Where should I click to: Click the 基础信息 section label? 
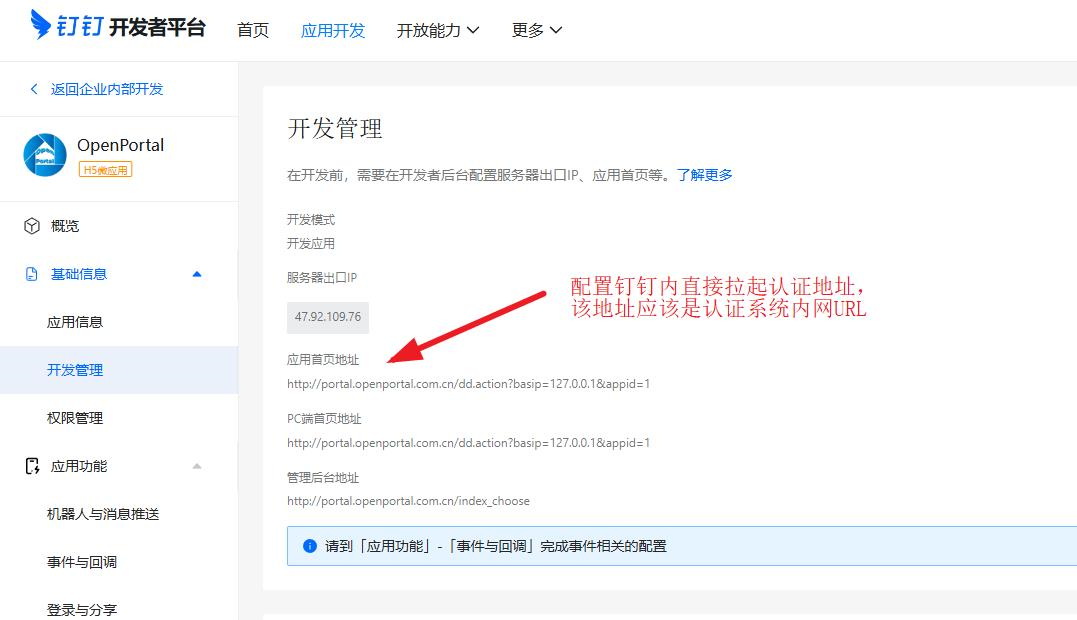(79, 274)
